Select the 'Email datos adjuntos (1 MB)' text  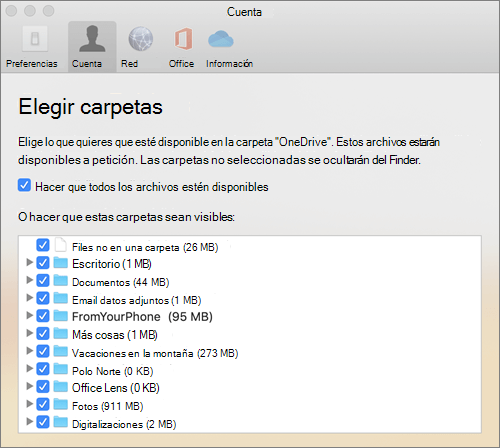tap(137, 300)
